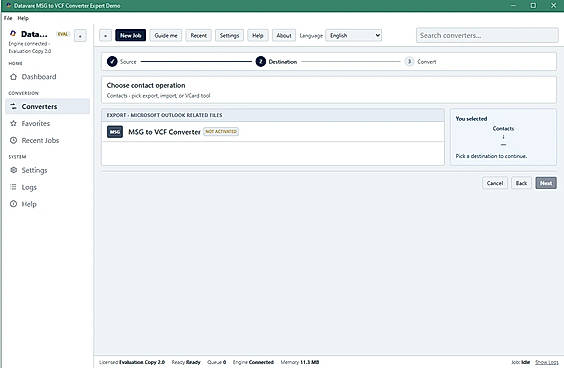Click the NOT ACTIVATED badge

pos(221,132)
